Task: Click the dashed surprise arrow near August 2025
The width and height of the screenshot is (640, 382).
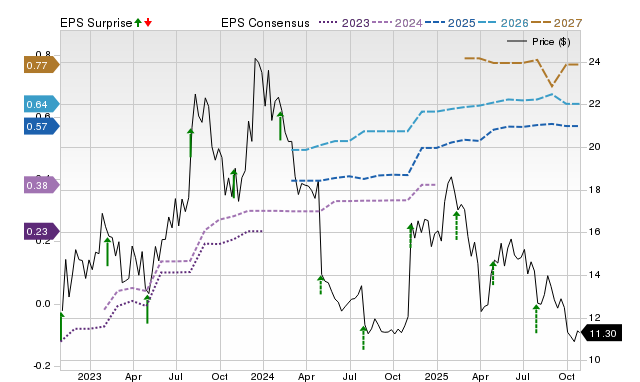Action: pos(536,319)
